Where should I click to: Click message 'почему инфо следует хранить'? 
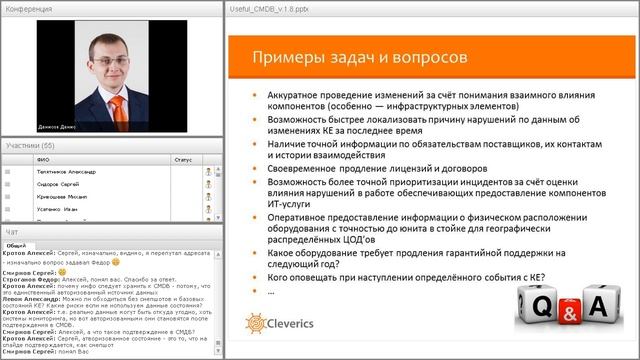107,289
